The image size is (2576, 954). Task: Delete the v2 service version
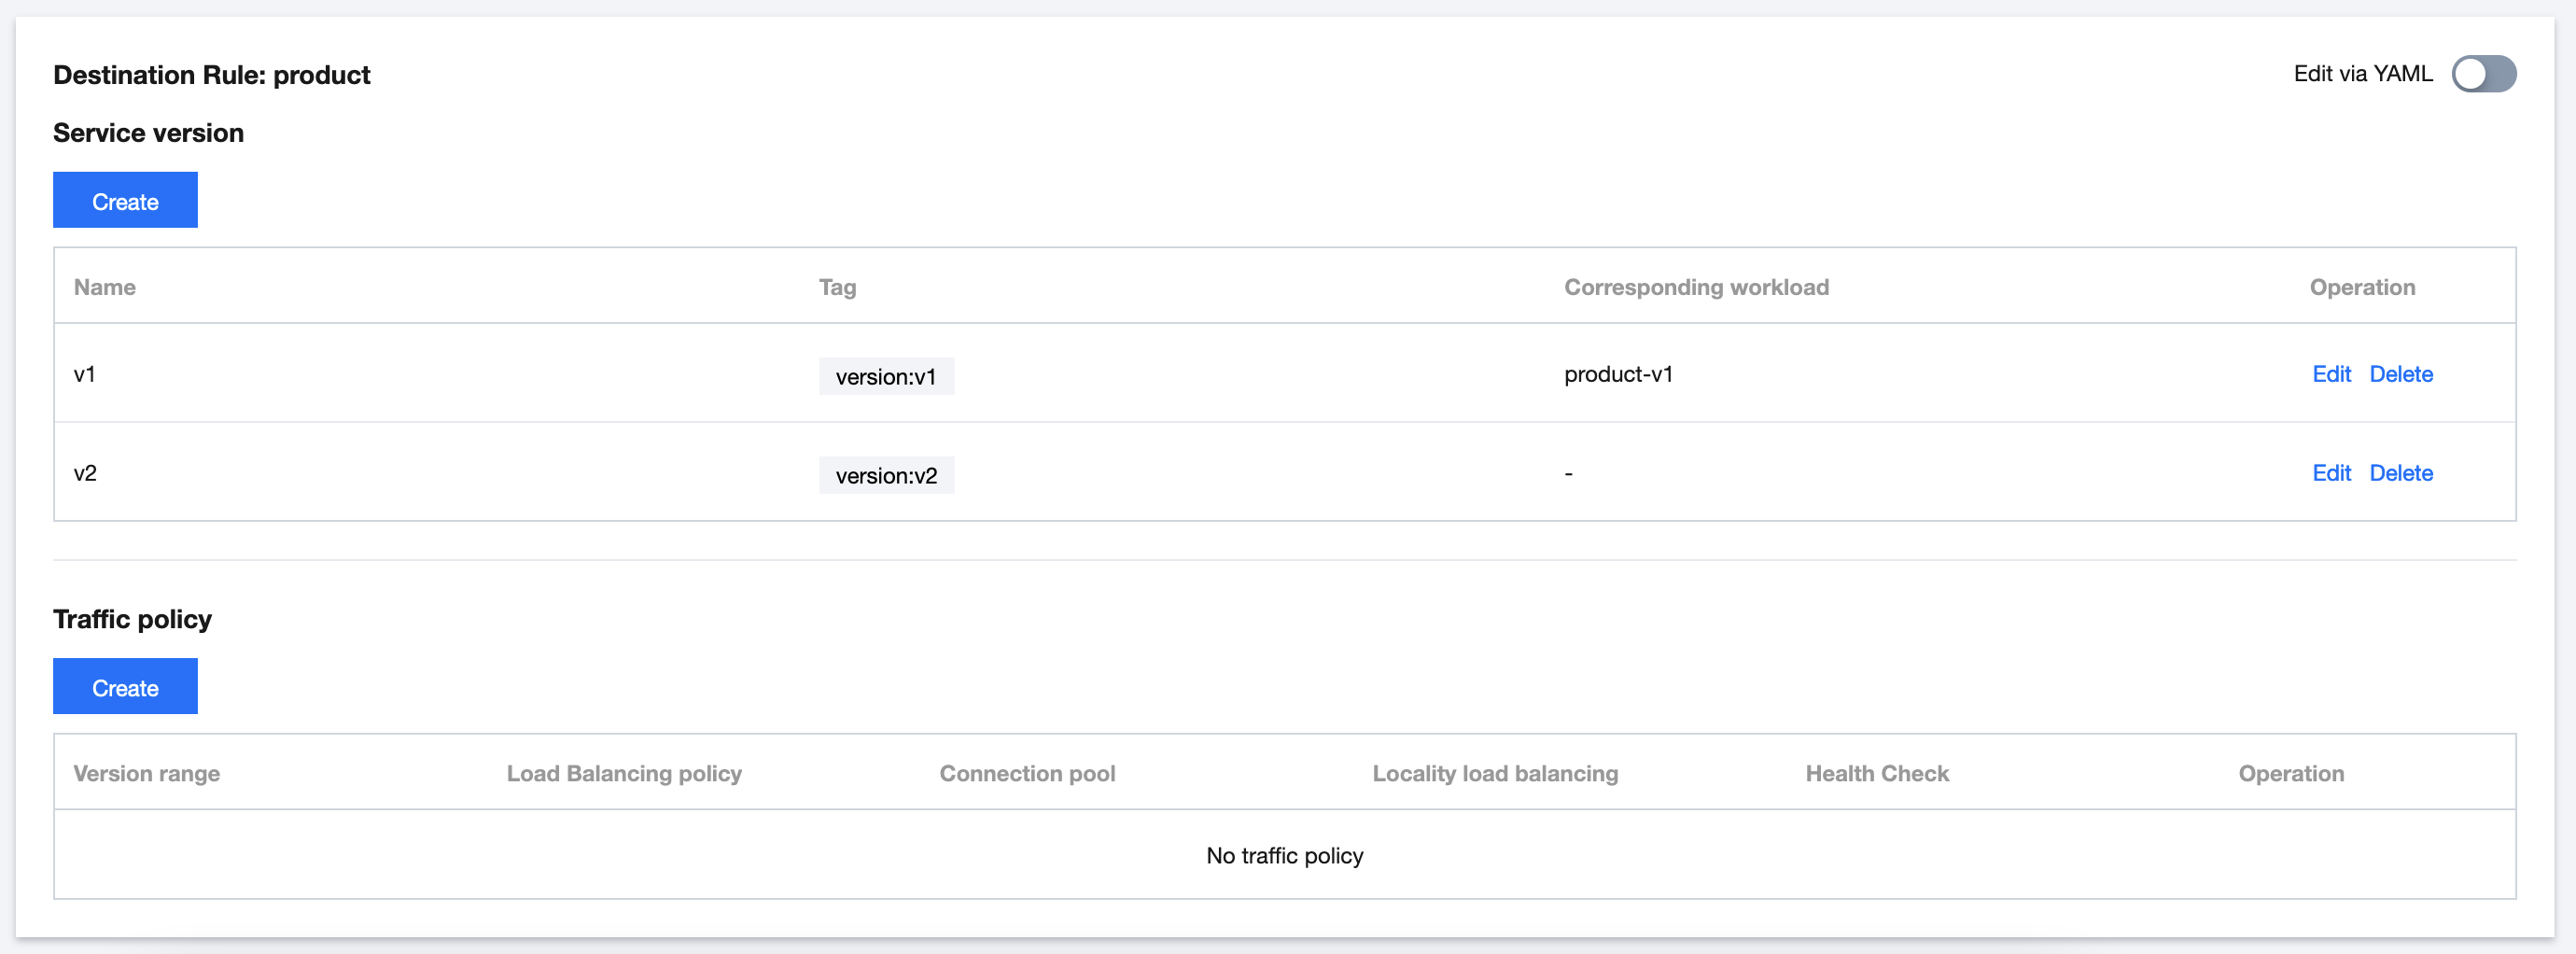click(x=2400, y=473)
